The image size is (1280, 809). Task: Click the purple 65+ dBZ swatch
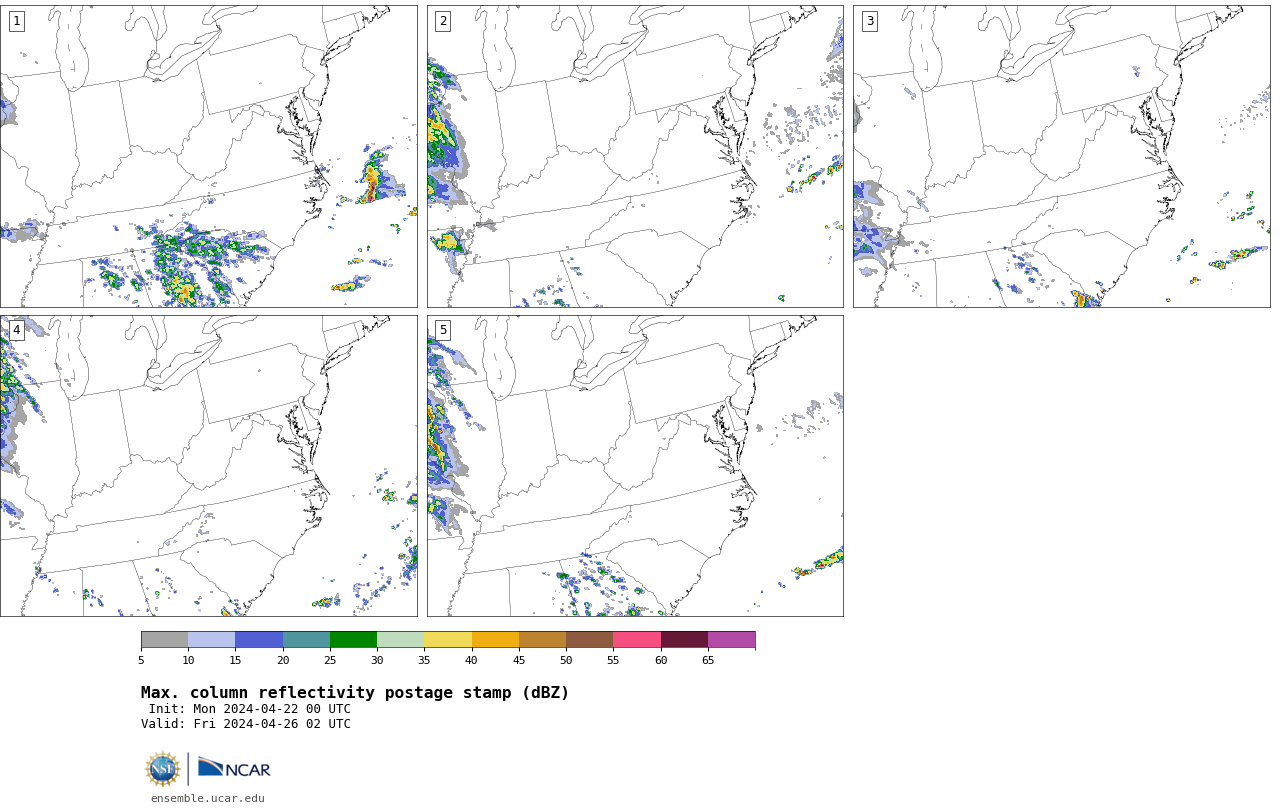pyautogui.click(x=731, y=640)
